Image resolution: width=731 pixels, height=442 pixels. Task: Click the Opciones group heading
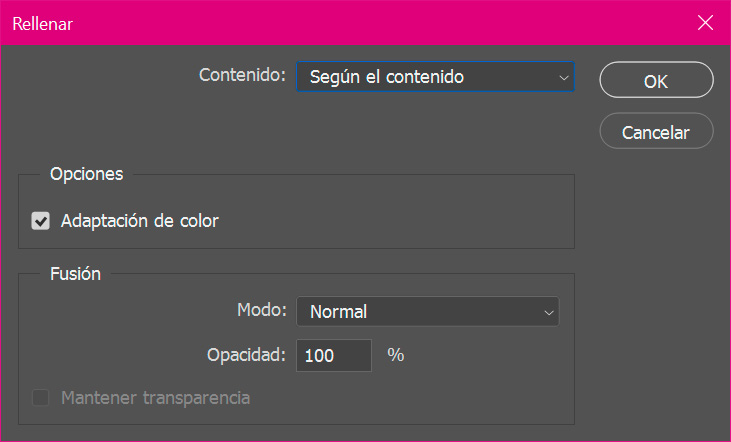pos(87,174)
